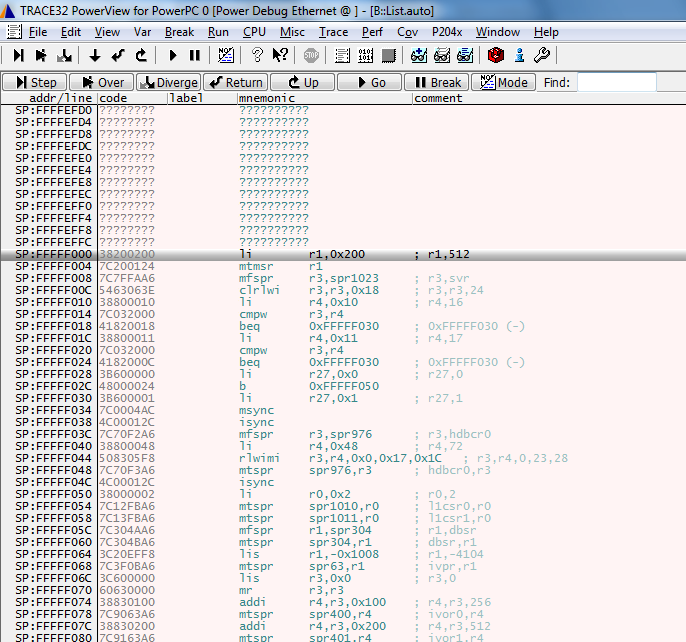Click the application menu icon beside File
The image size is (686, 642).
[14, 32]
